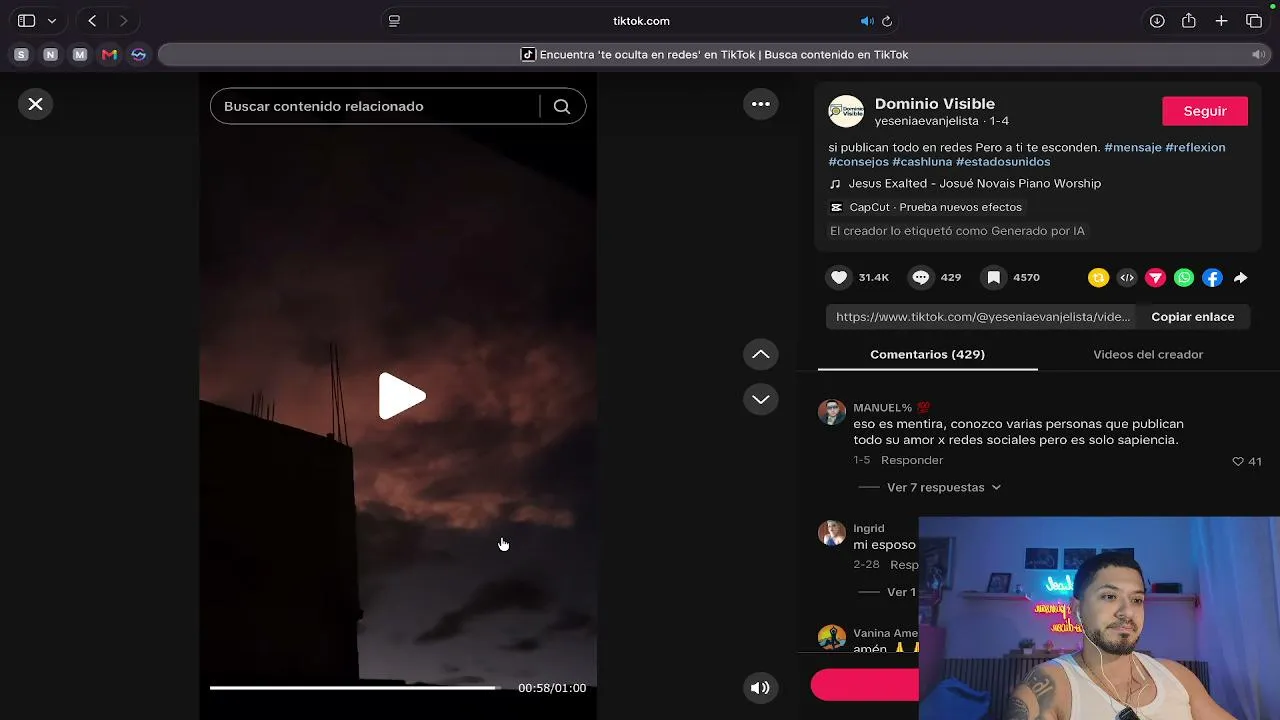Open the #reflexion hashtag
This screenshot has width=1280, height=720.
coord(1195,147)
